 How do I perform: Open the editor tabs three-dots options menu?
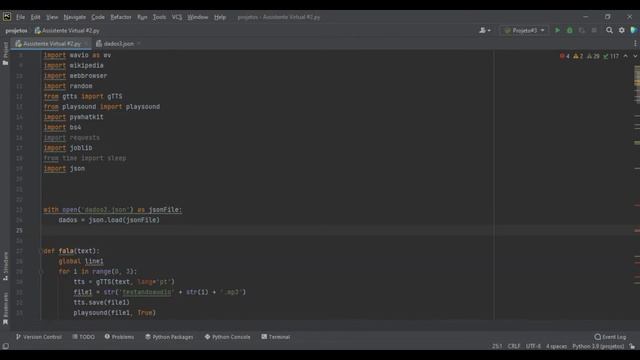click(635, 44)
